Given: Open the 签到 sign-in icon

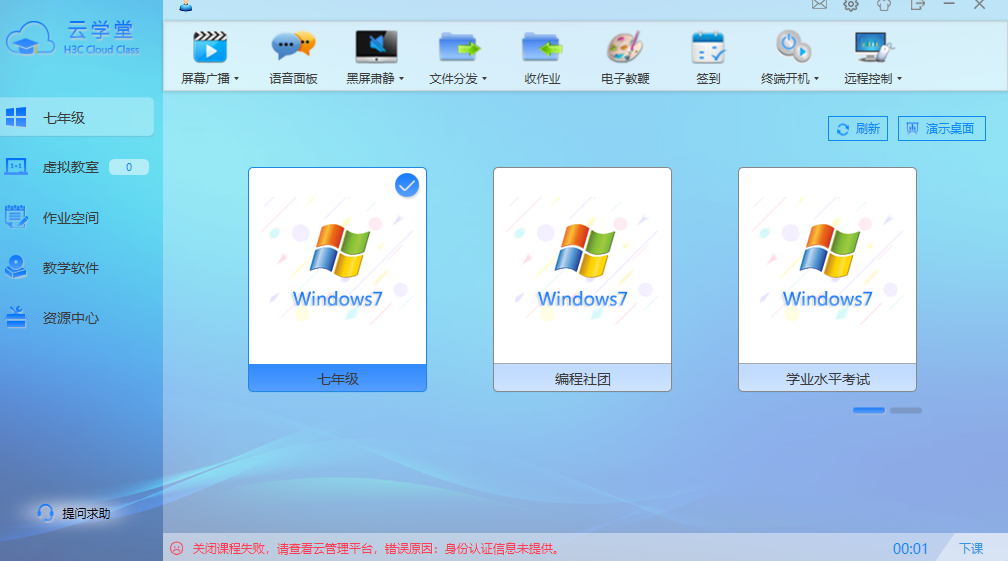Looking at the screenshot, I should click(x=708, y=47).
